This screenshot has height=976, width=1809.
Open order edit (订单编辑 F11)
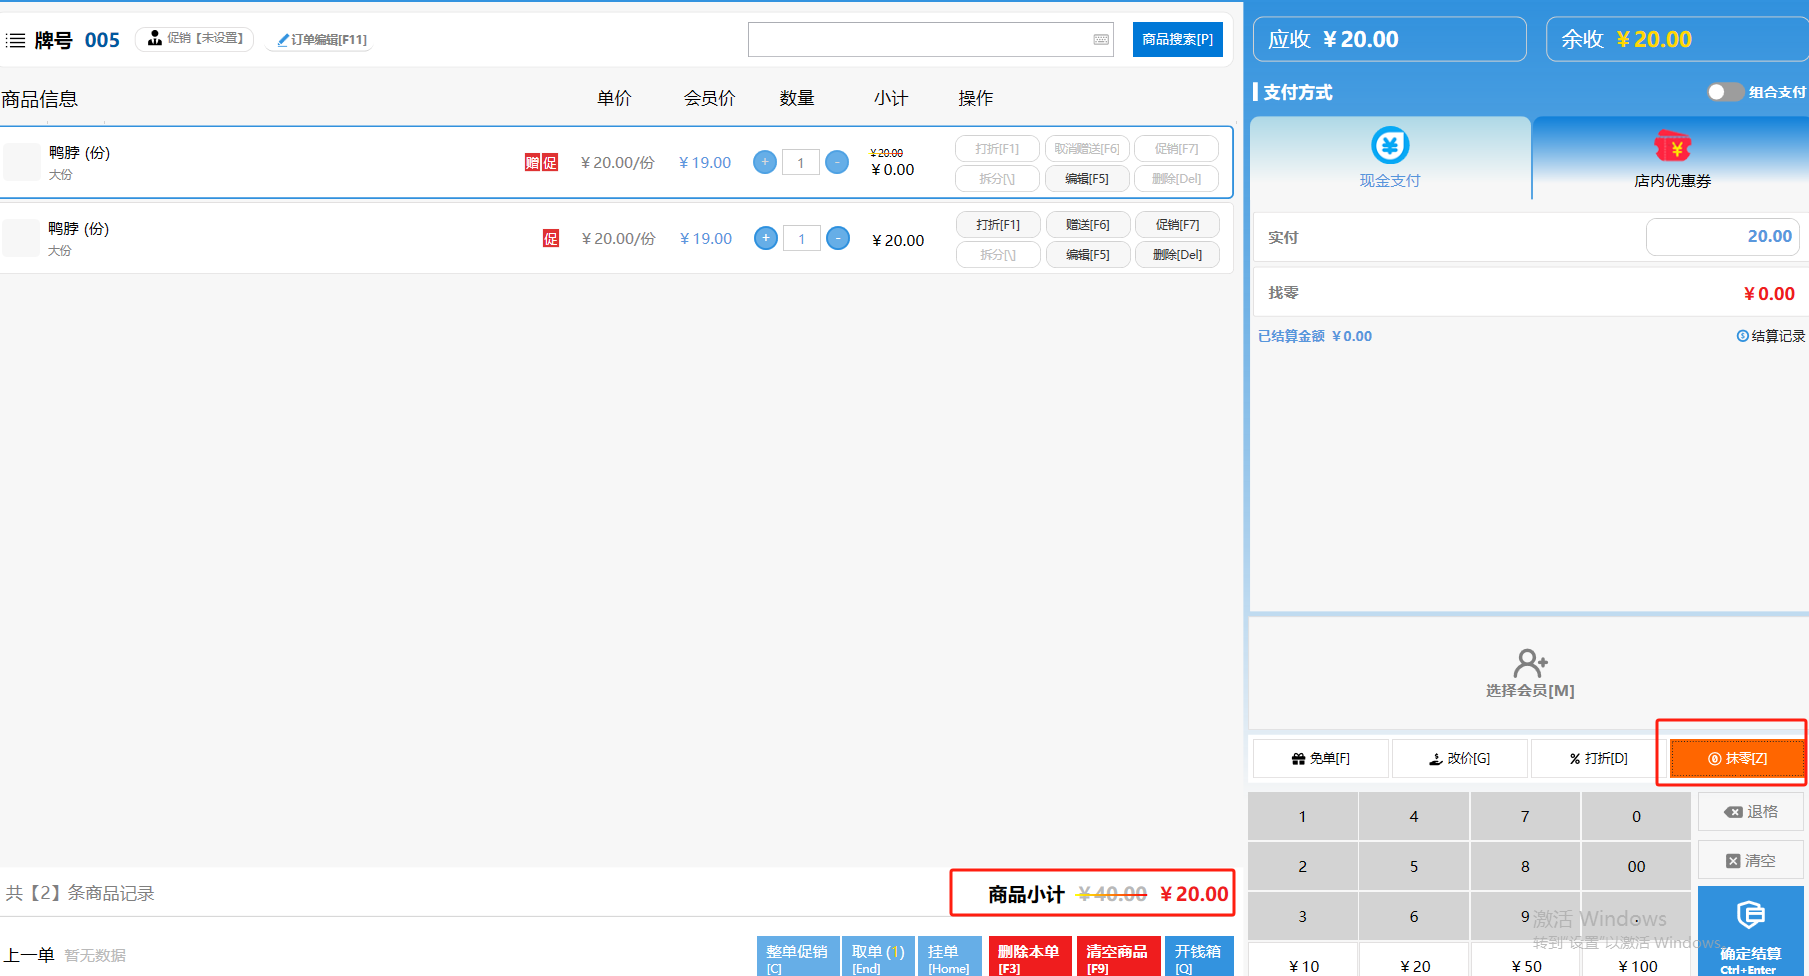point(321,40)
